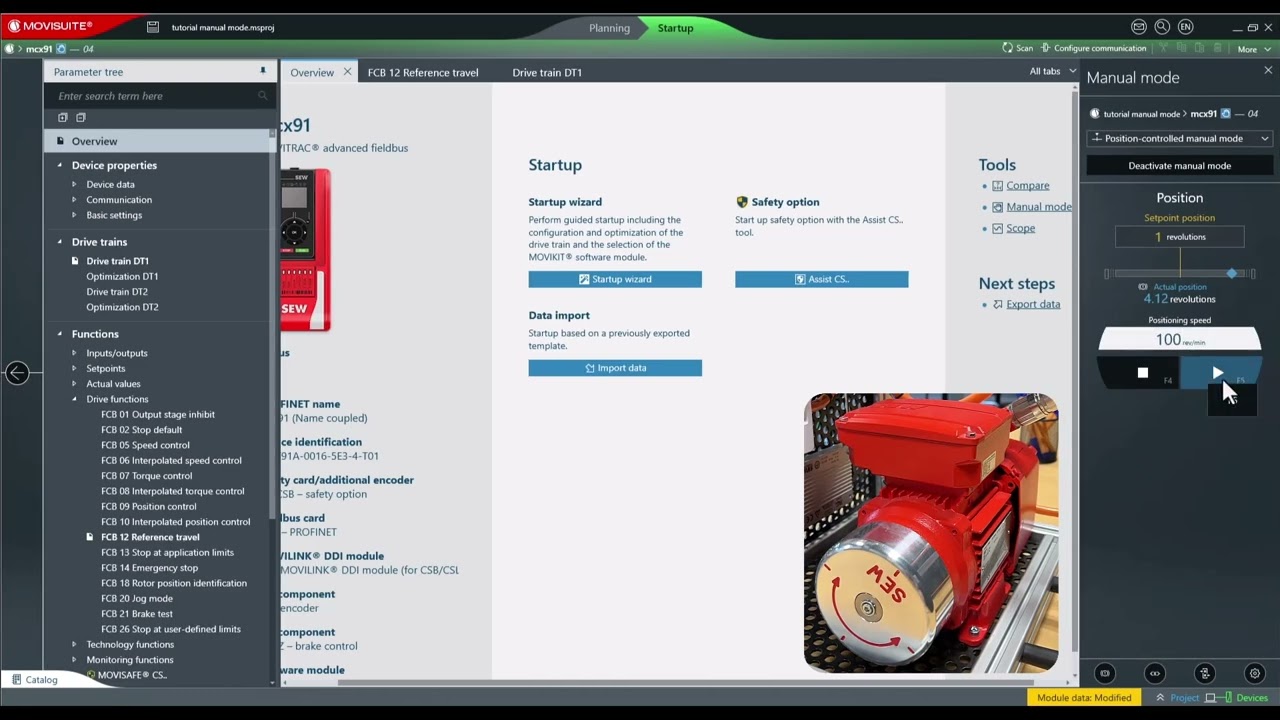Screen dimensions: 1280x720
Task: Click the Cut scissors toolbar icon
Action: (1162, 48)
